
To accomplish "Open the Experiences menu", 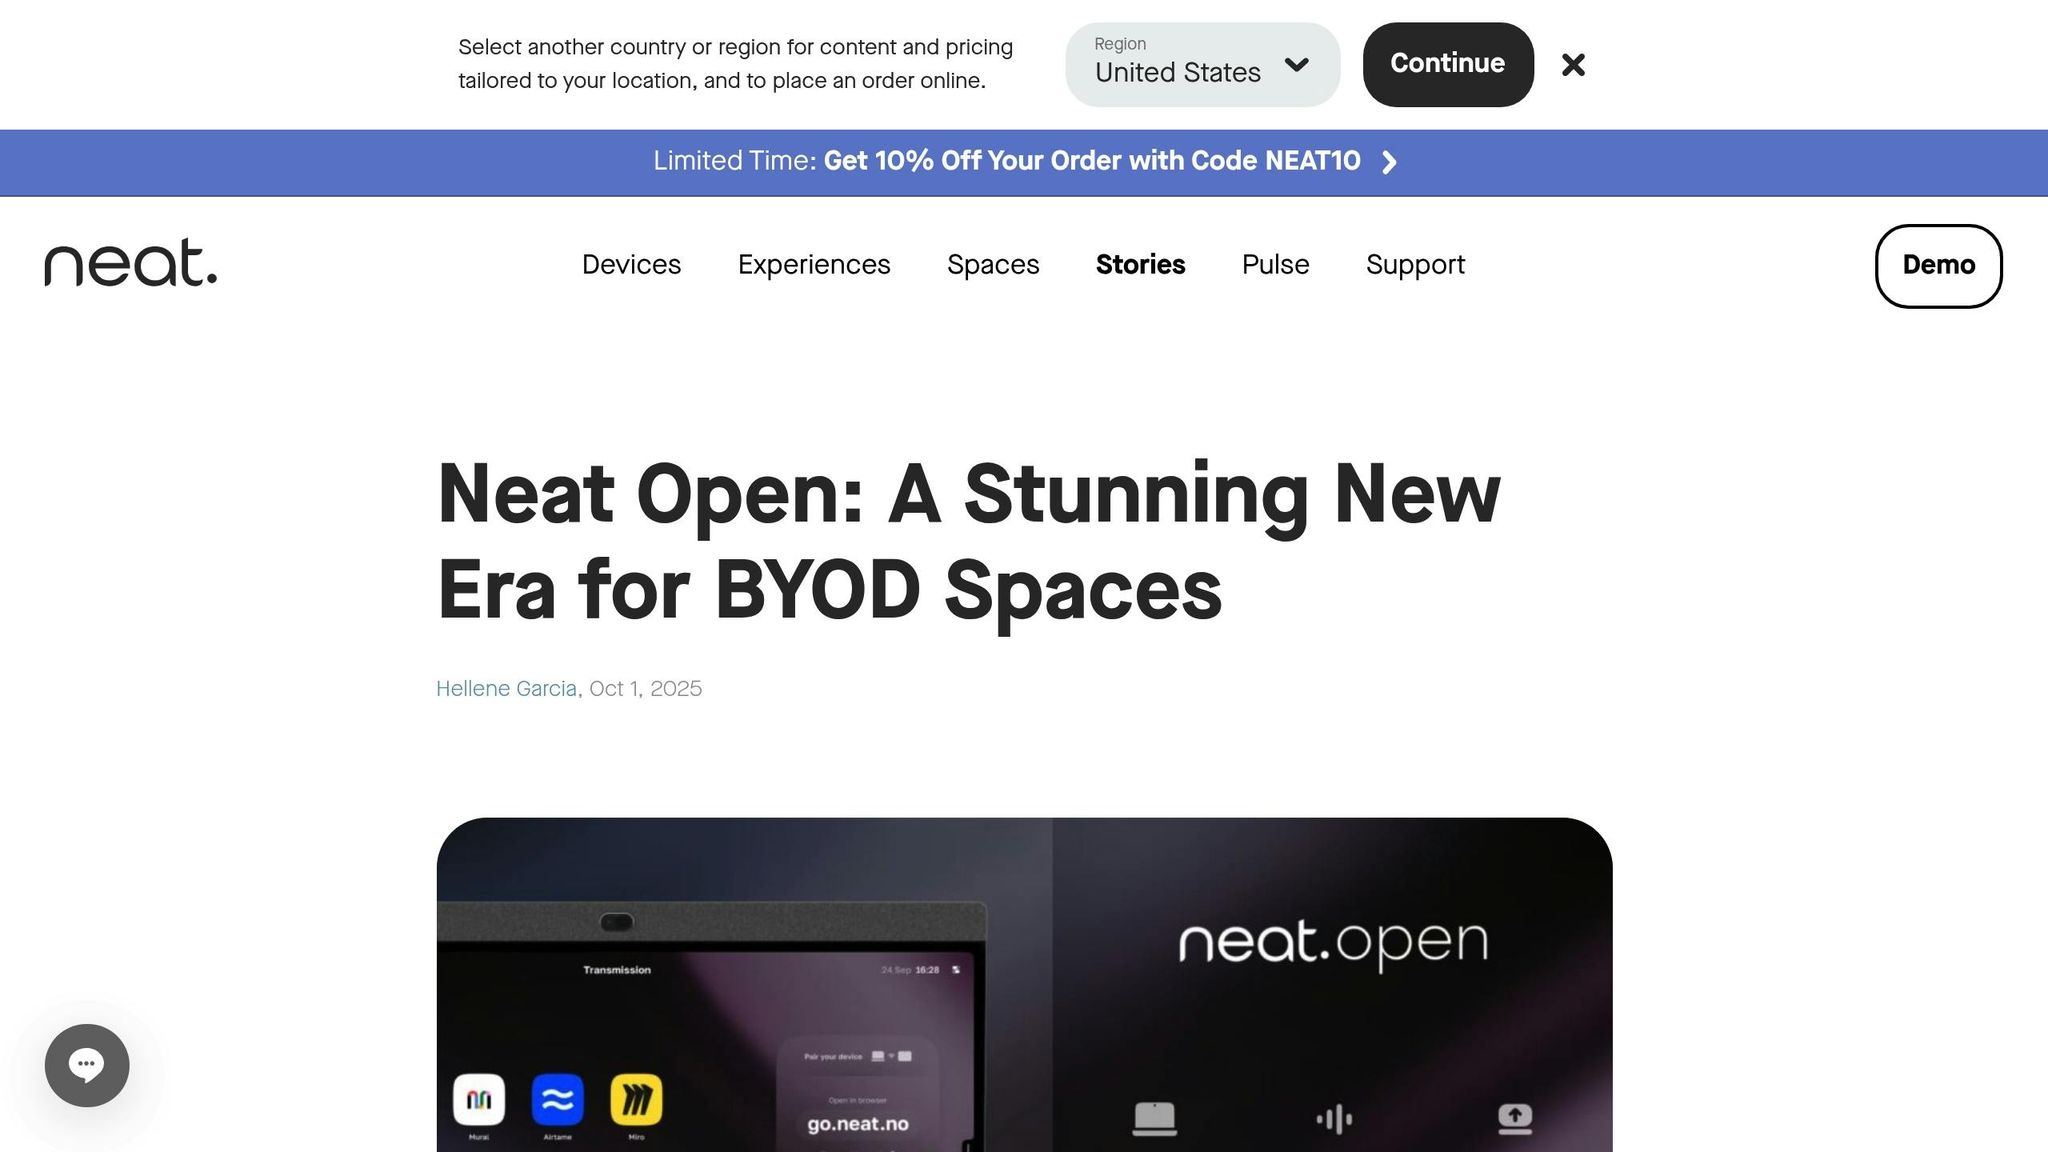I will tap(814, 265).
